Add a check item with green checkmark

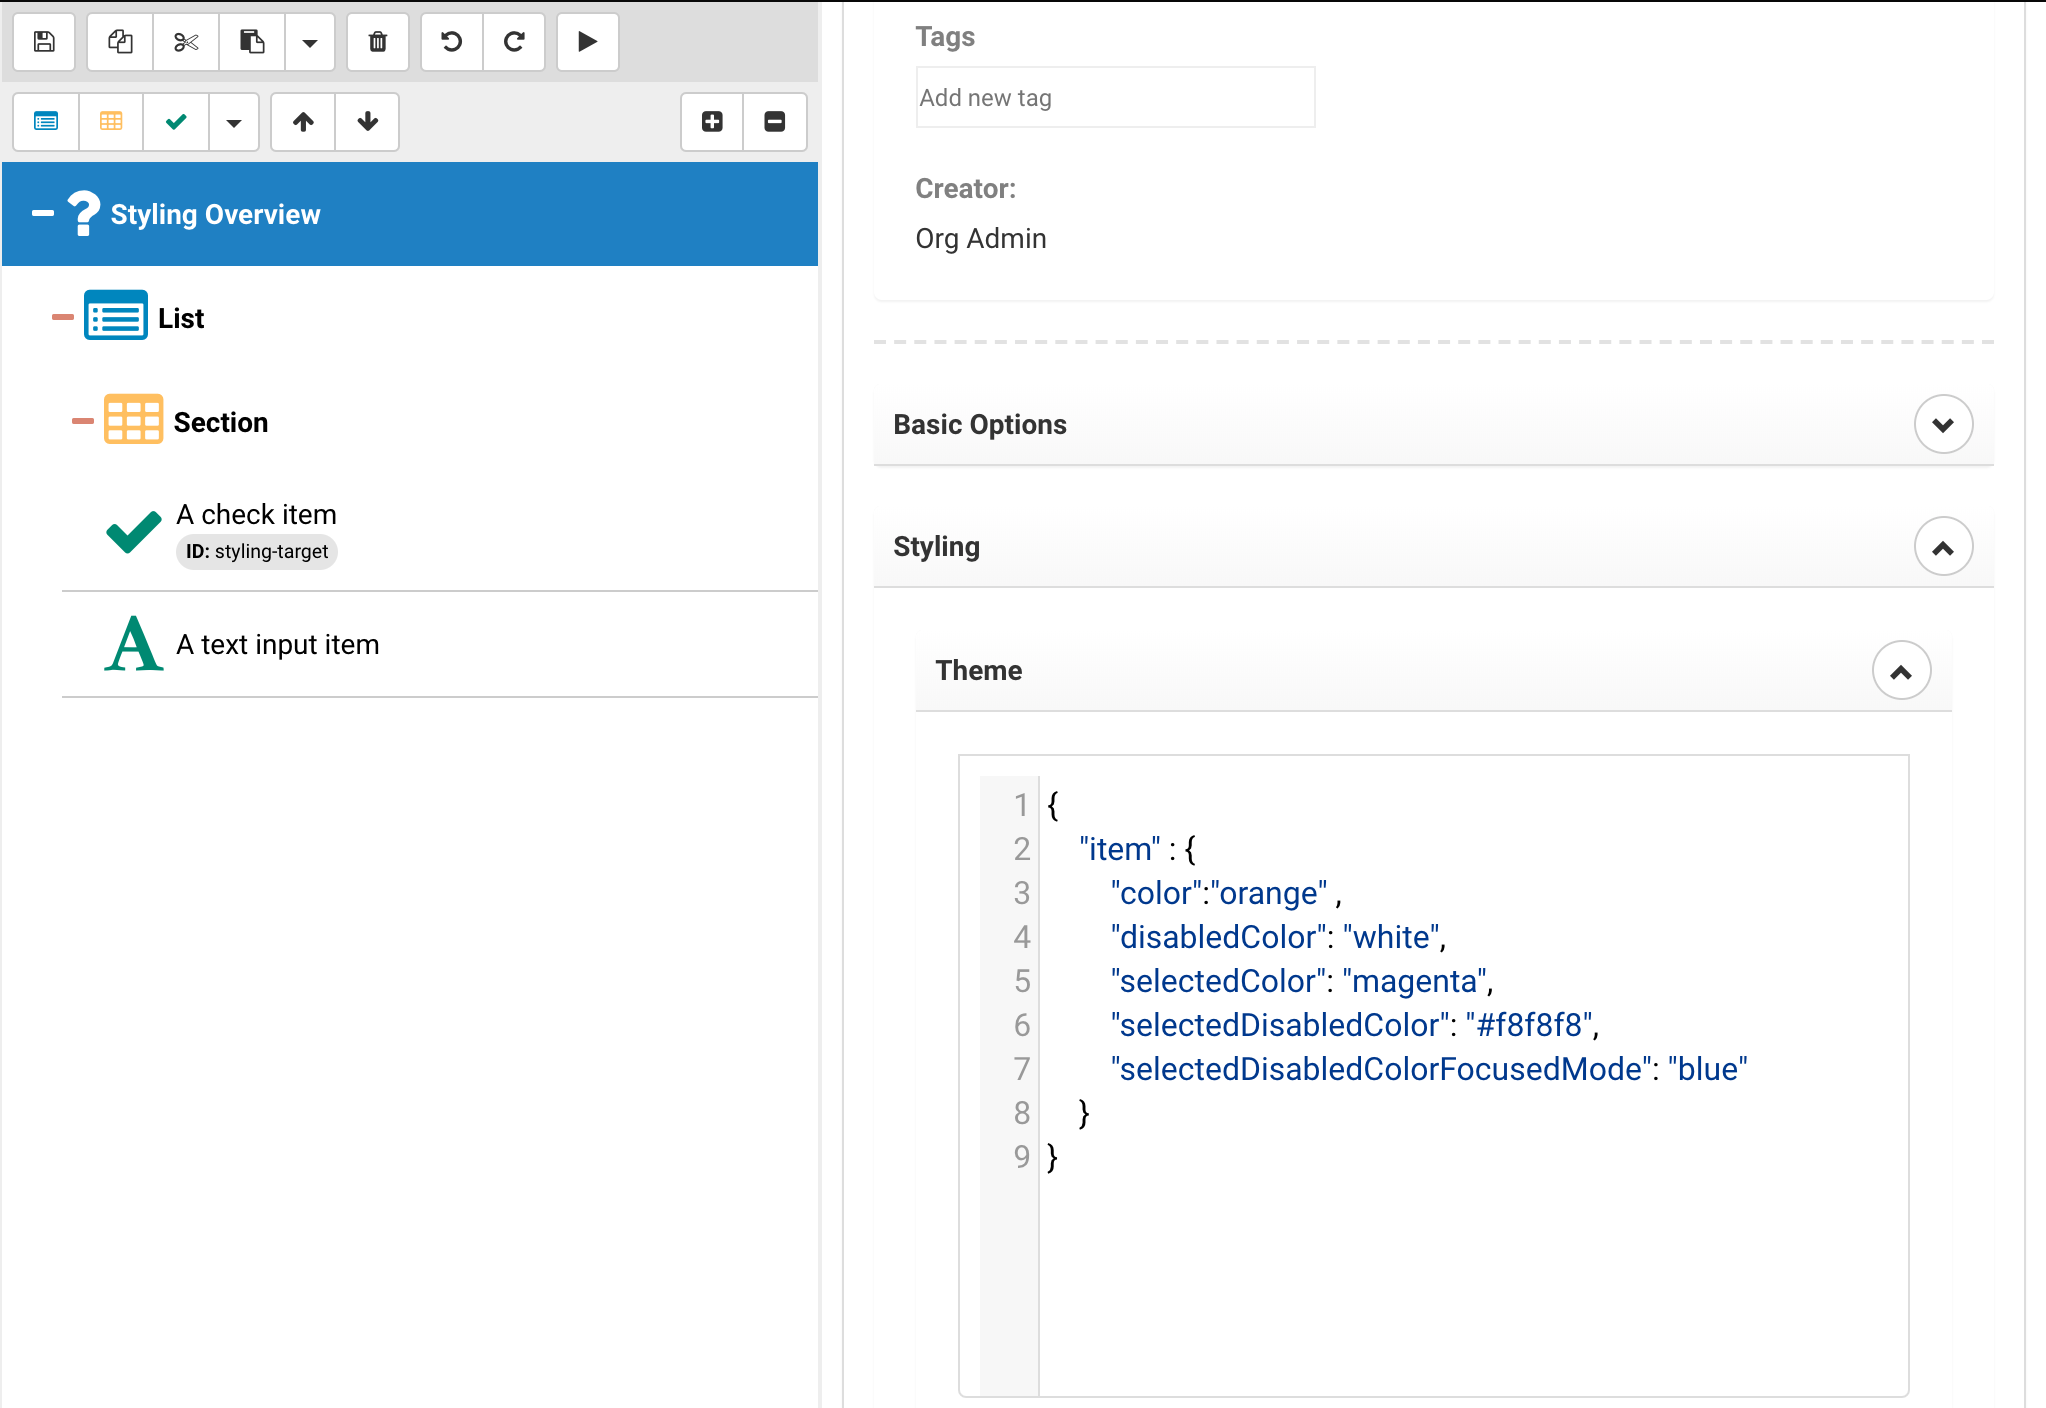coord(176,122)
